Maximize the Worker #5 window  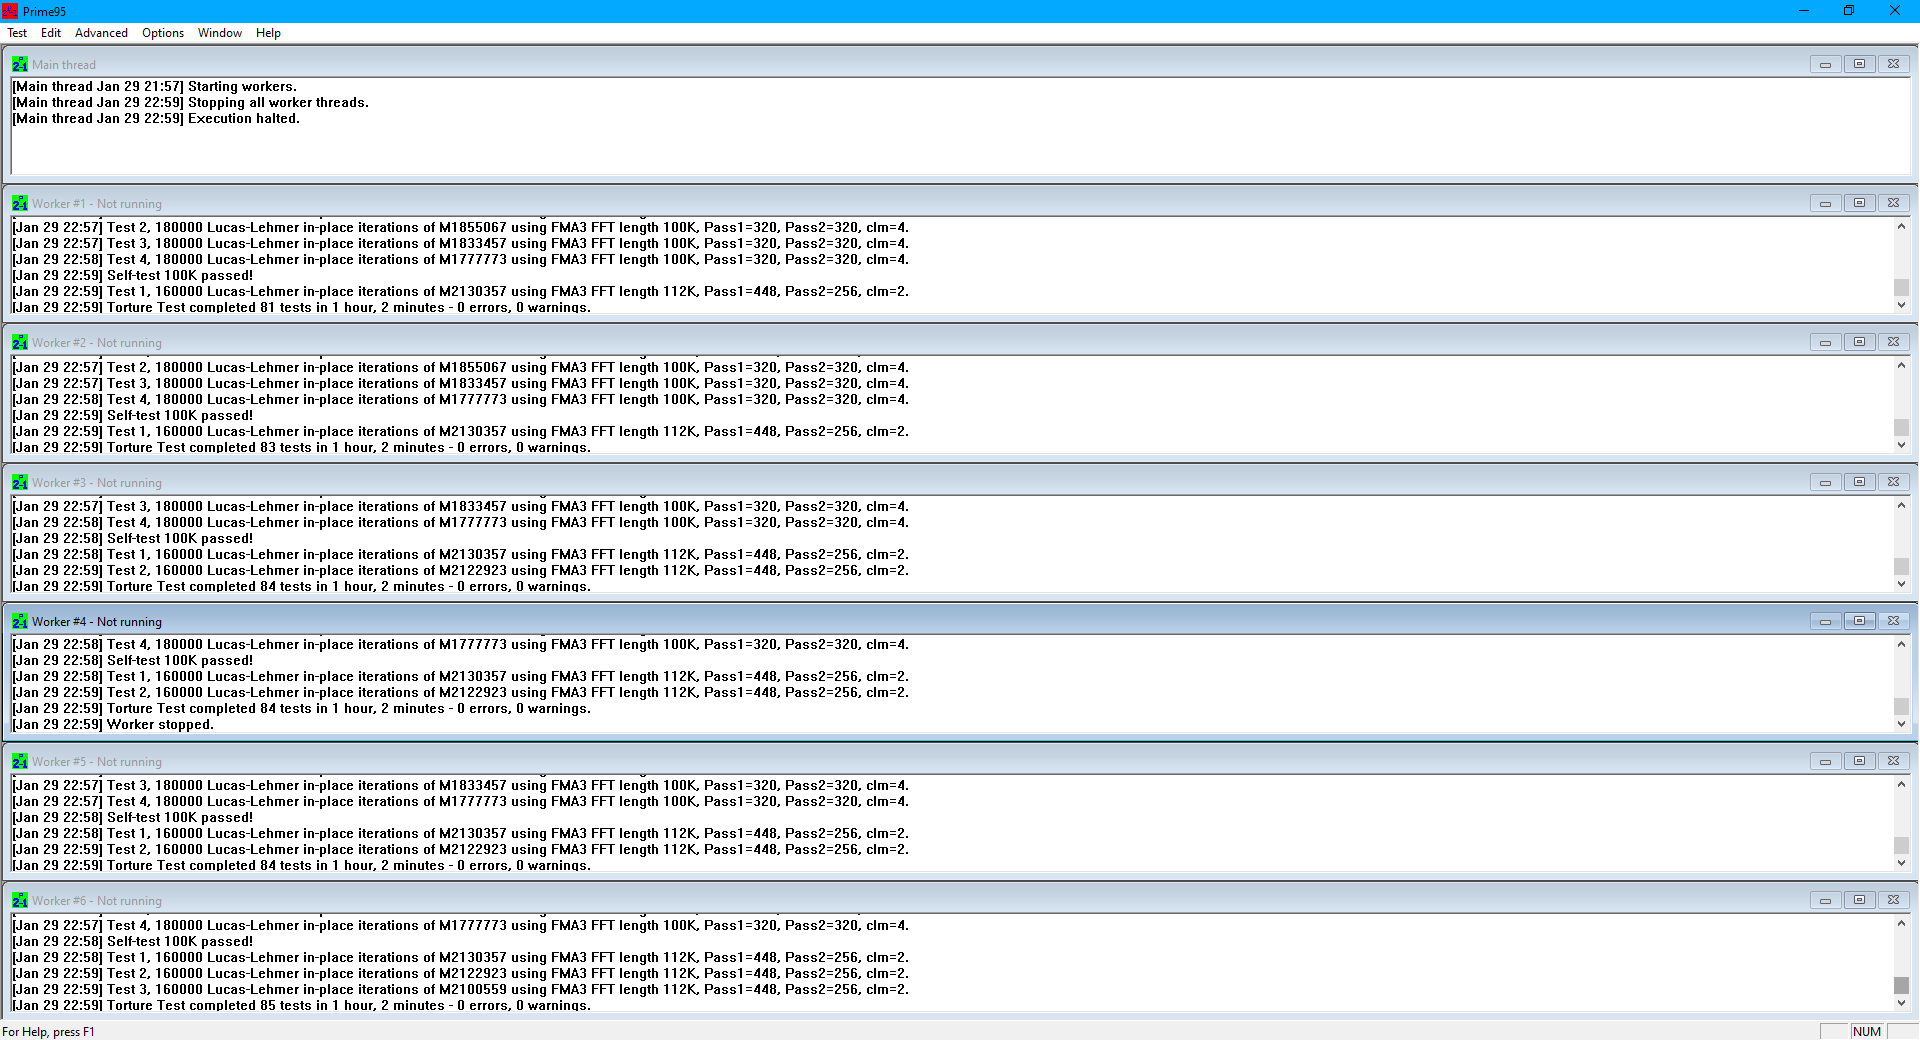(x=1859, y=761)
